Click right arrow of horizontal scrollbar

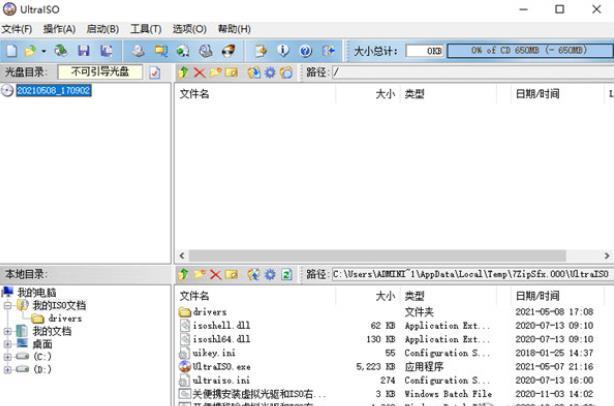click(607, 256)
